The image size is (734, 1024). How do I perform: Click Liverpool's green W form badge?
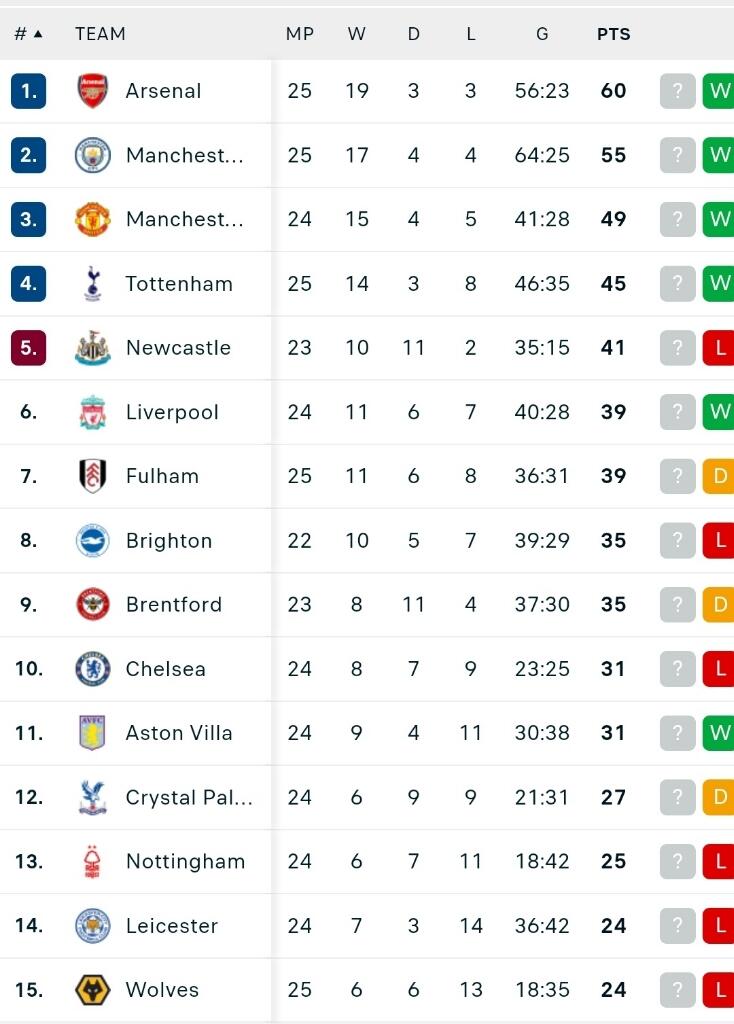point(719,412)
